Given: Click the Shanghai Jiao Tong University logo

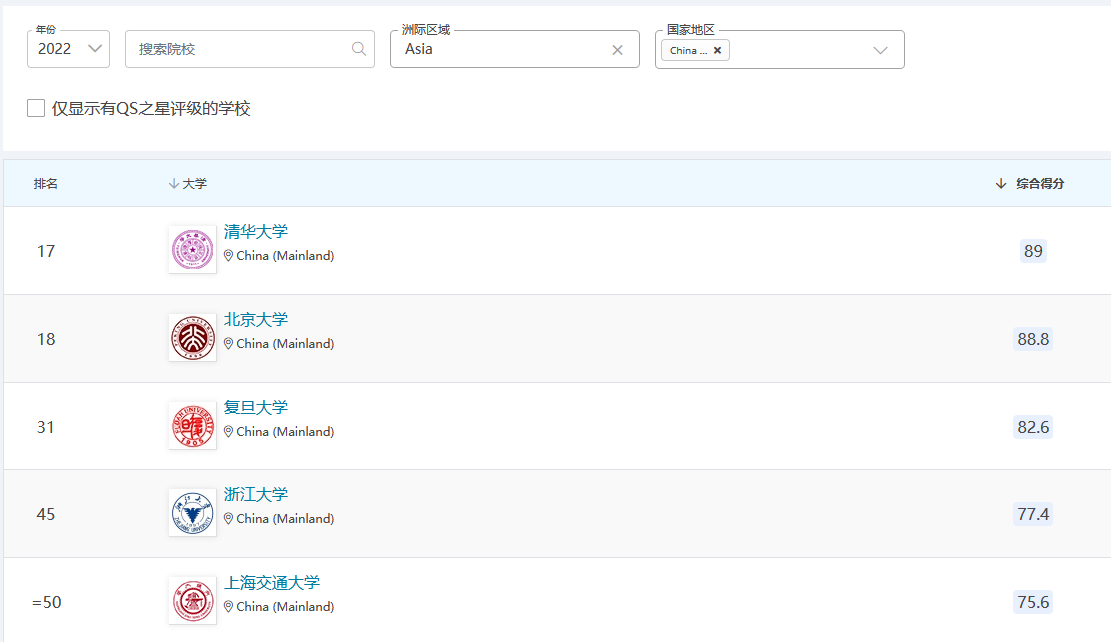Looking at the screenshot, I should pos(193,600).
